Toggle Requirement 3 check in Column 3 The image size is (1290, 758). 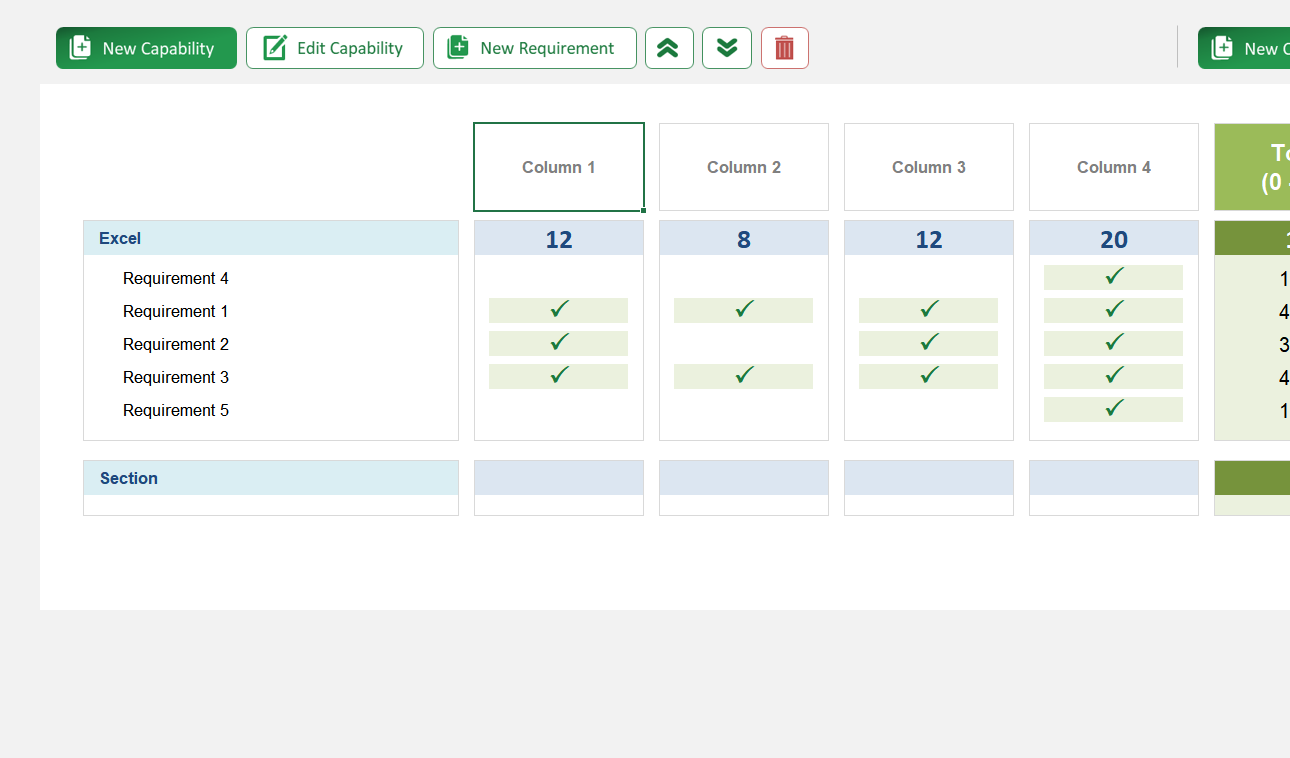point(928,376)
